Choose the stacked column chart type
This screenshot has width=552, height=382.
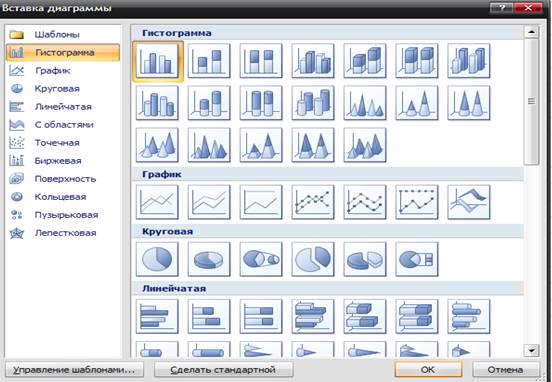pyautogui.click(x=209, y=61)
